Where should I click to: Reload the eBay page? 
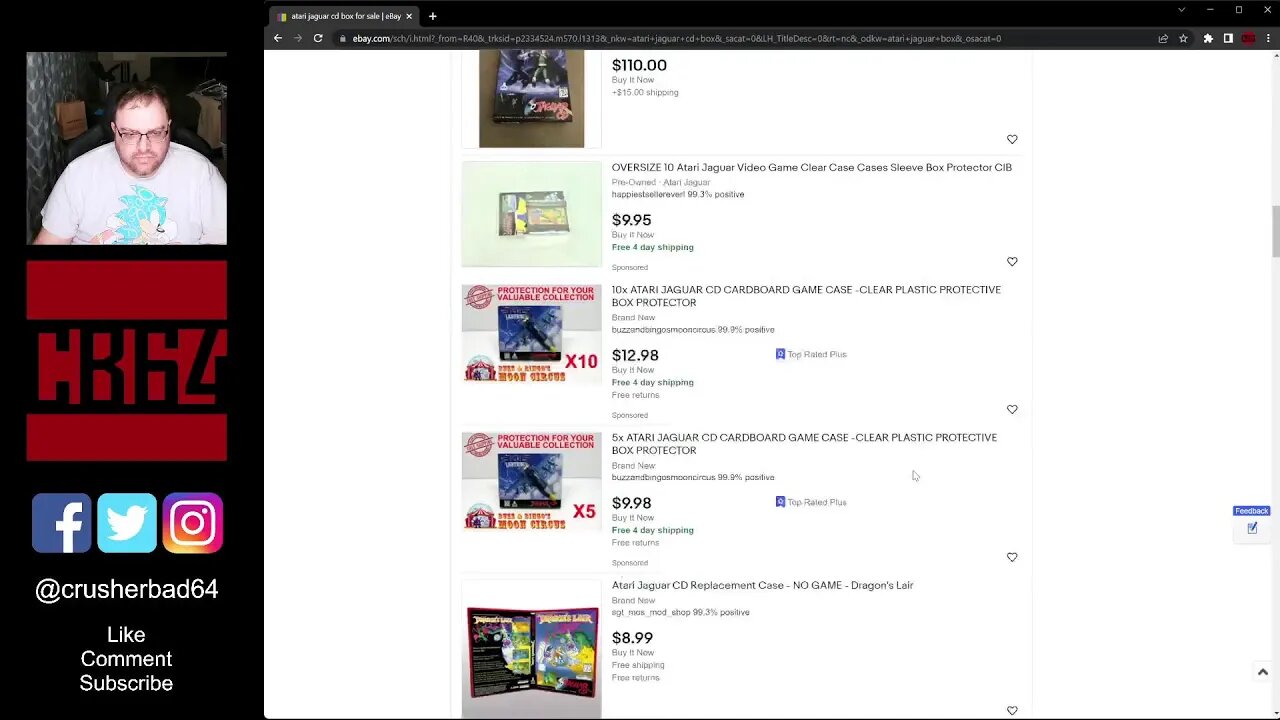click(x=318, y=38)
